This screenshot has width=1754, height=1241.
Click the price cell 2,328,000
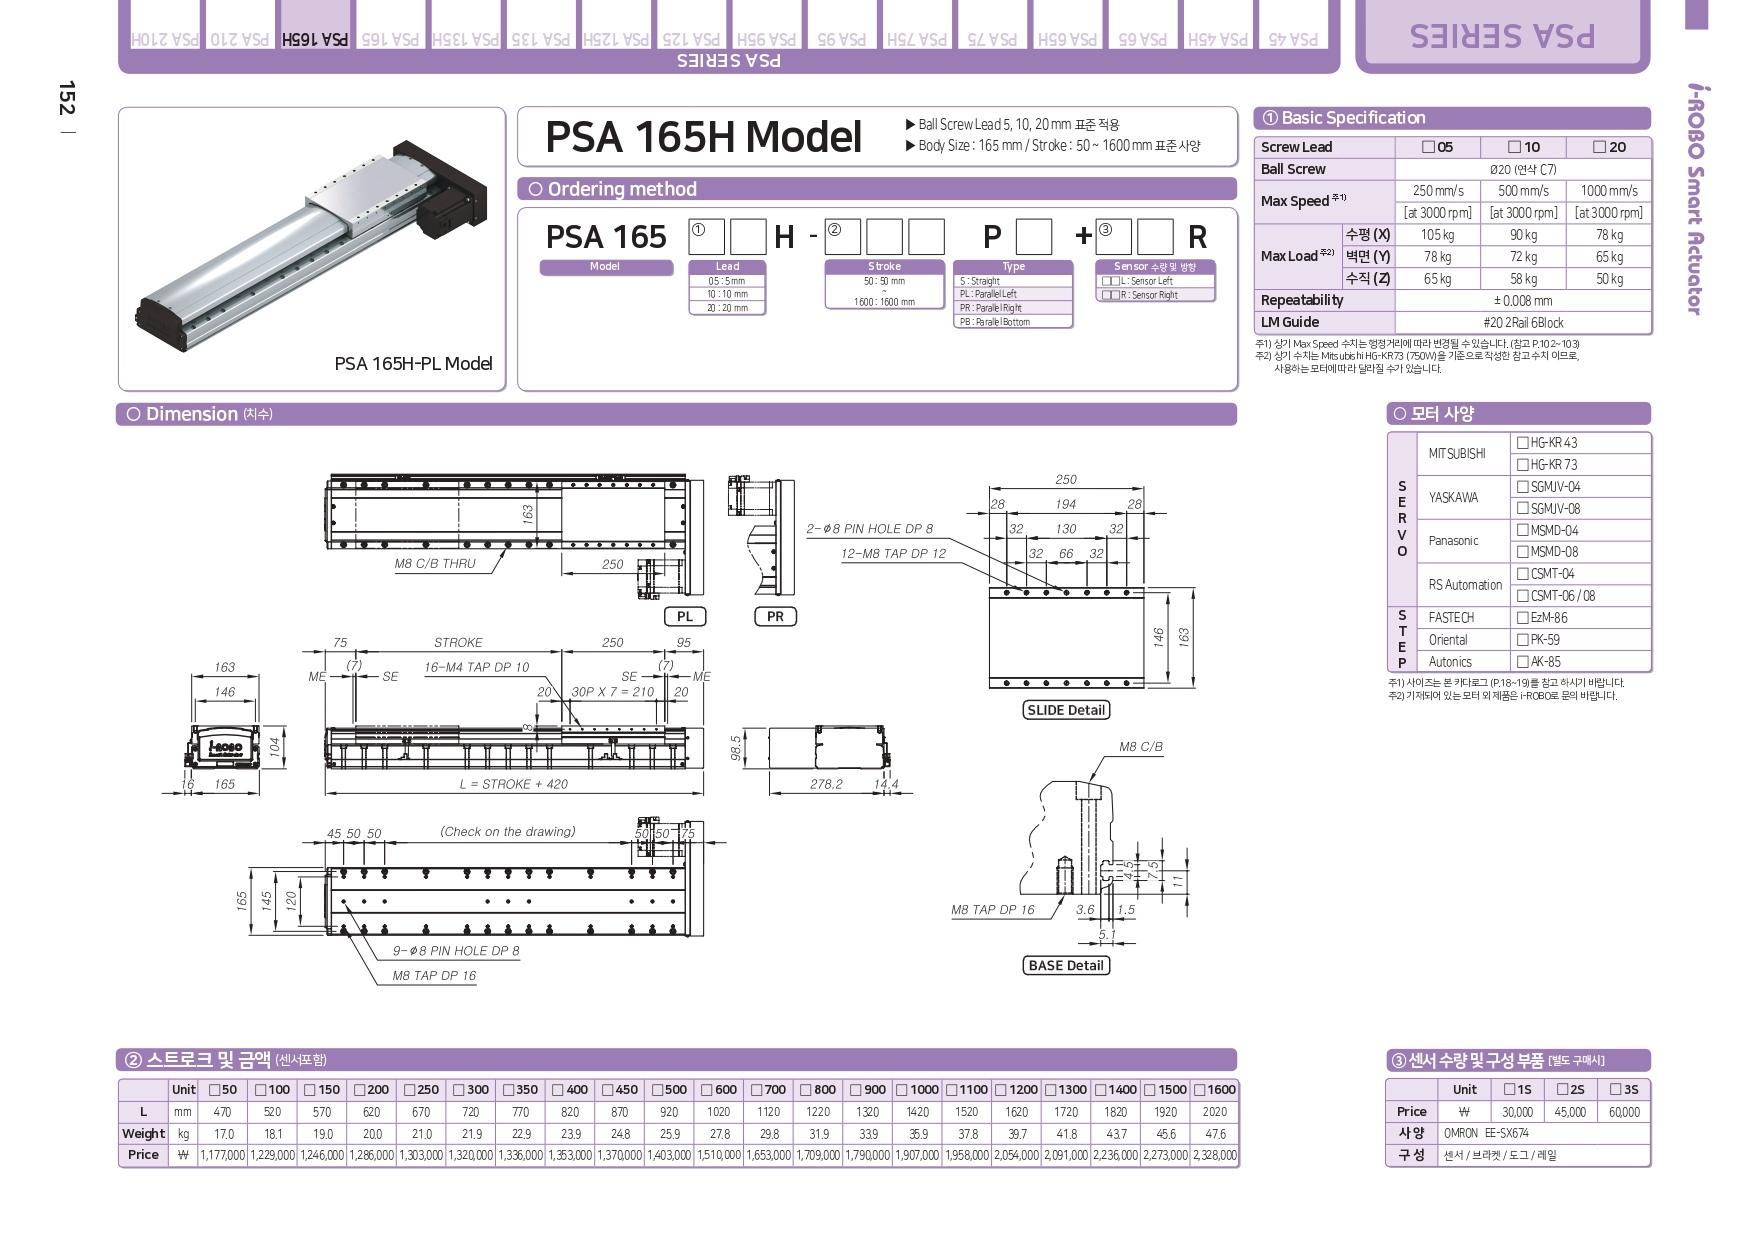coord(1214,1155)
